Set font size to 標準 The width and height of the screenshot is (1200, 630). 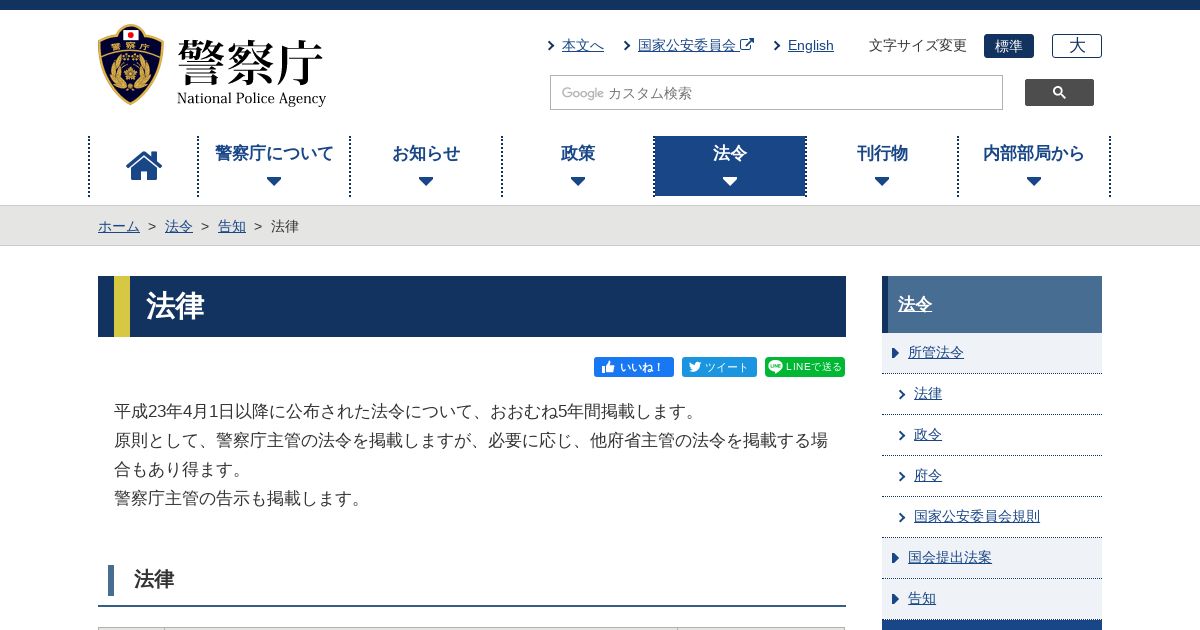[x=1009, y=46]
